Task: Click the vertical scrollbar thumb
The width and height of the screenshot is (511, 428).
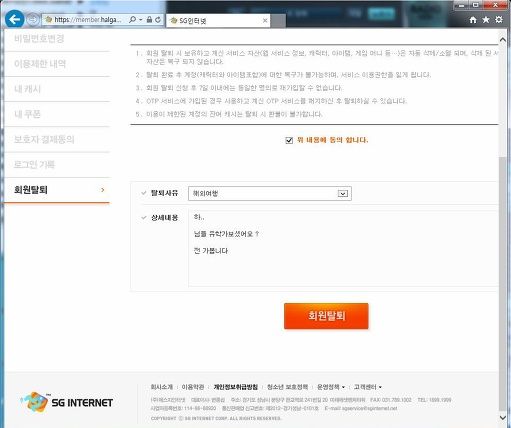Action: [503, 283]
